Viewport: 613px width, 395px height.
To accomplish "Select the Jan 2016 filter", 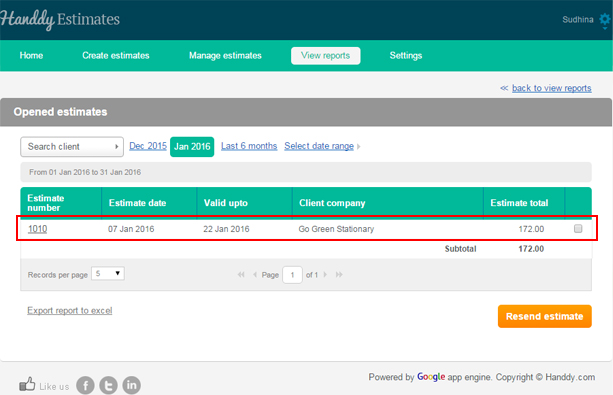I will 192,147.
